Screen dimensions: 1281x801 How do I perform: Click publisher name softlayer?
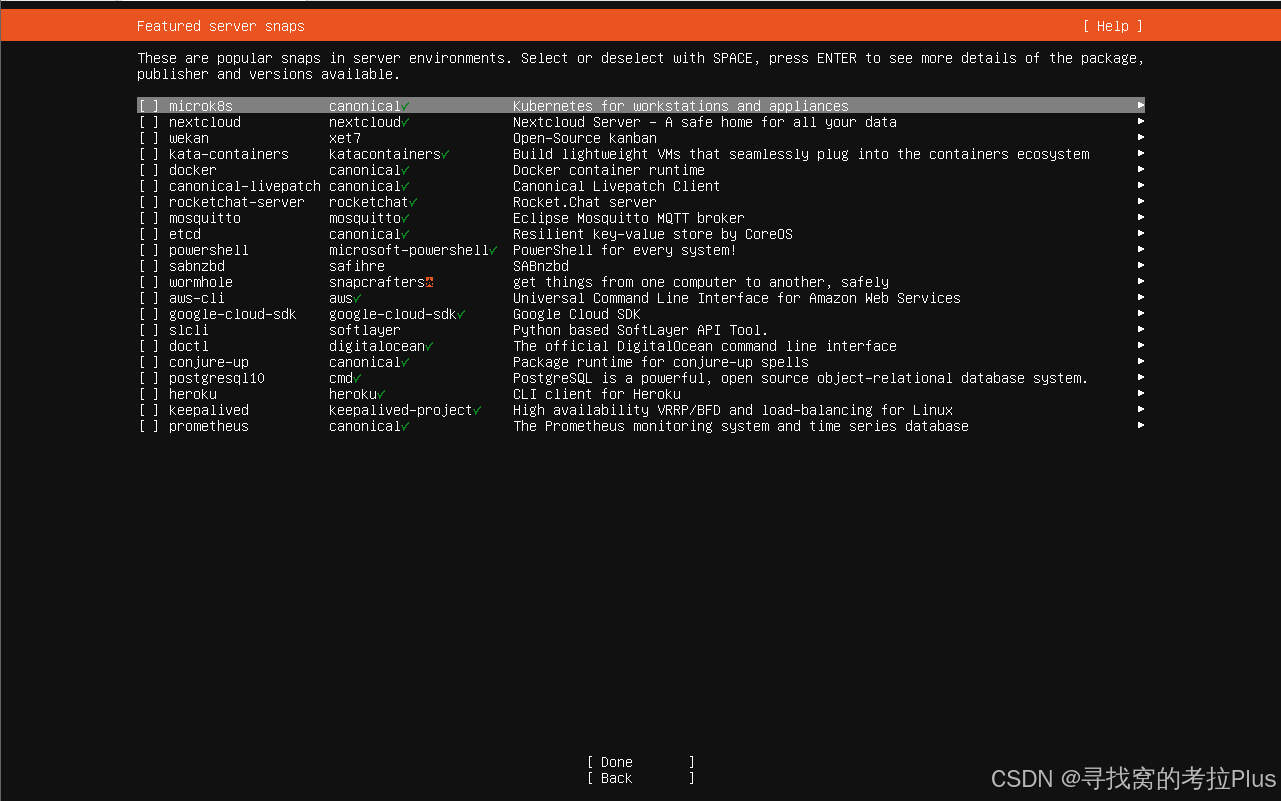click(365, 330)
